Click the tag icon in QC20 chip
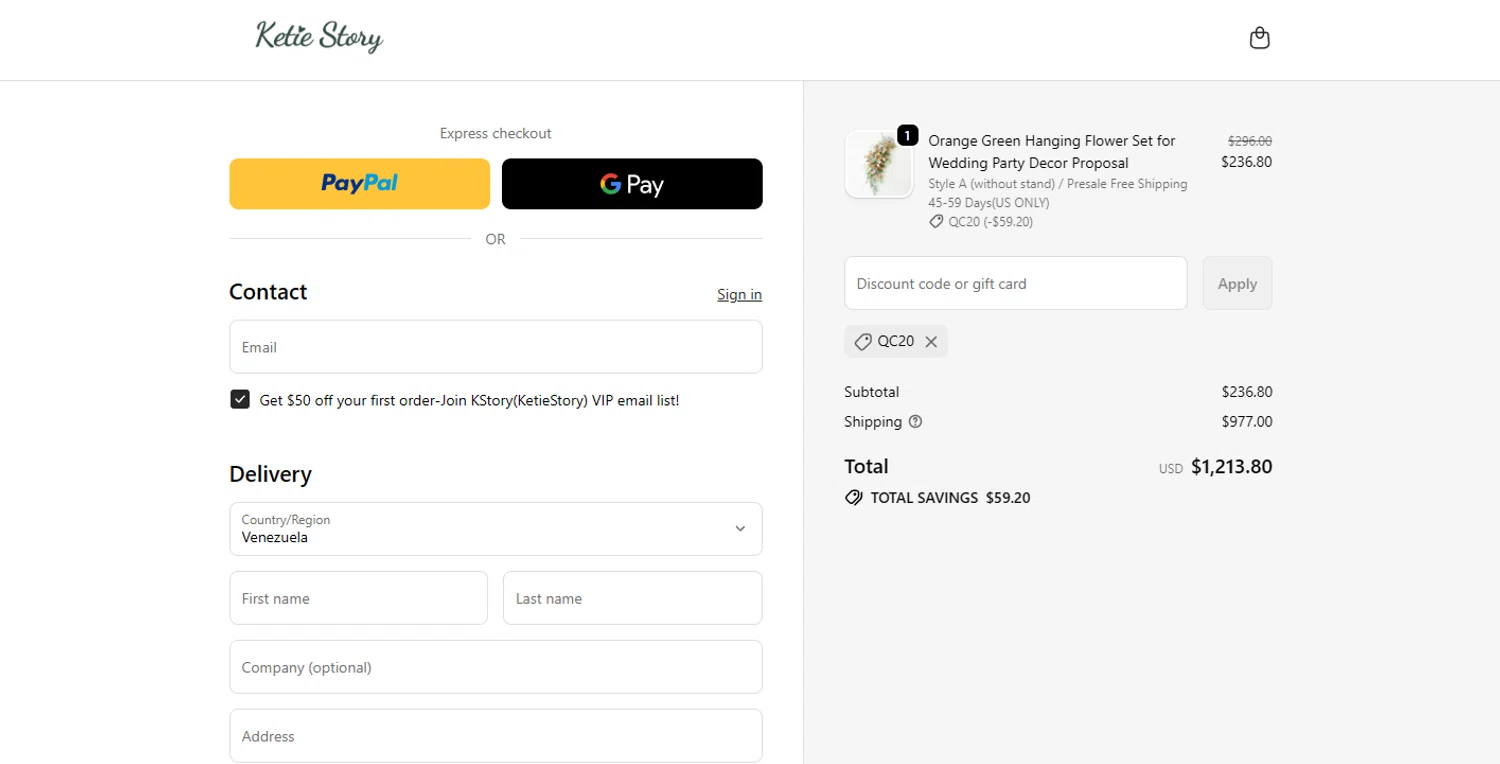The image size is (1500, 764). tap(863, 342)
